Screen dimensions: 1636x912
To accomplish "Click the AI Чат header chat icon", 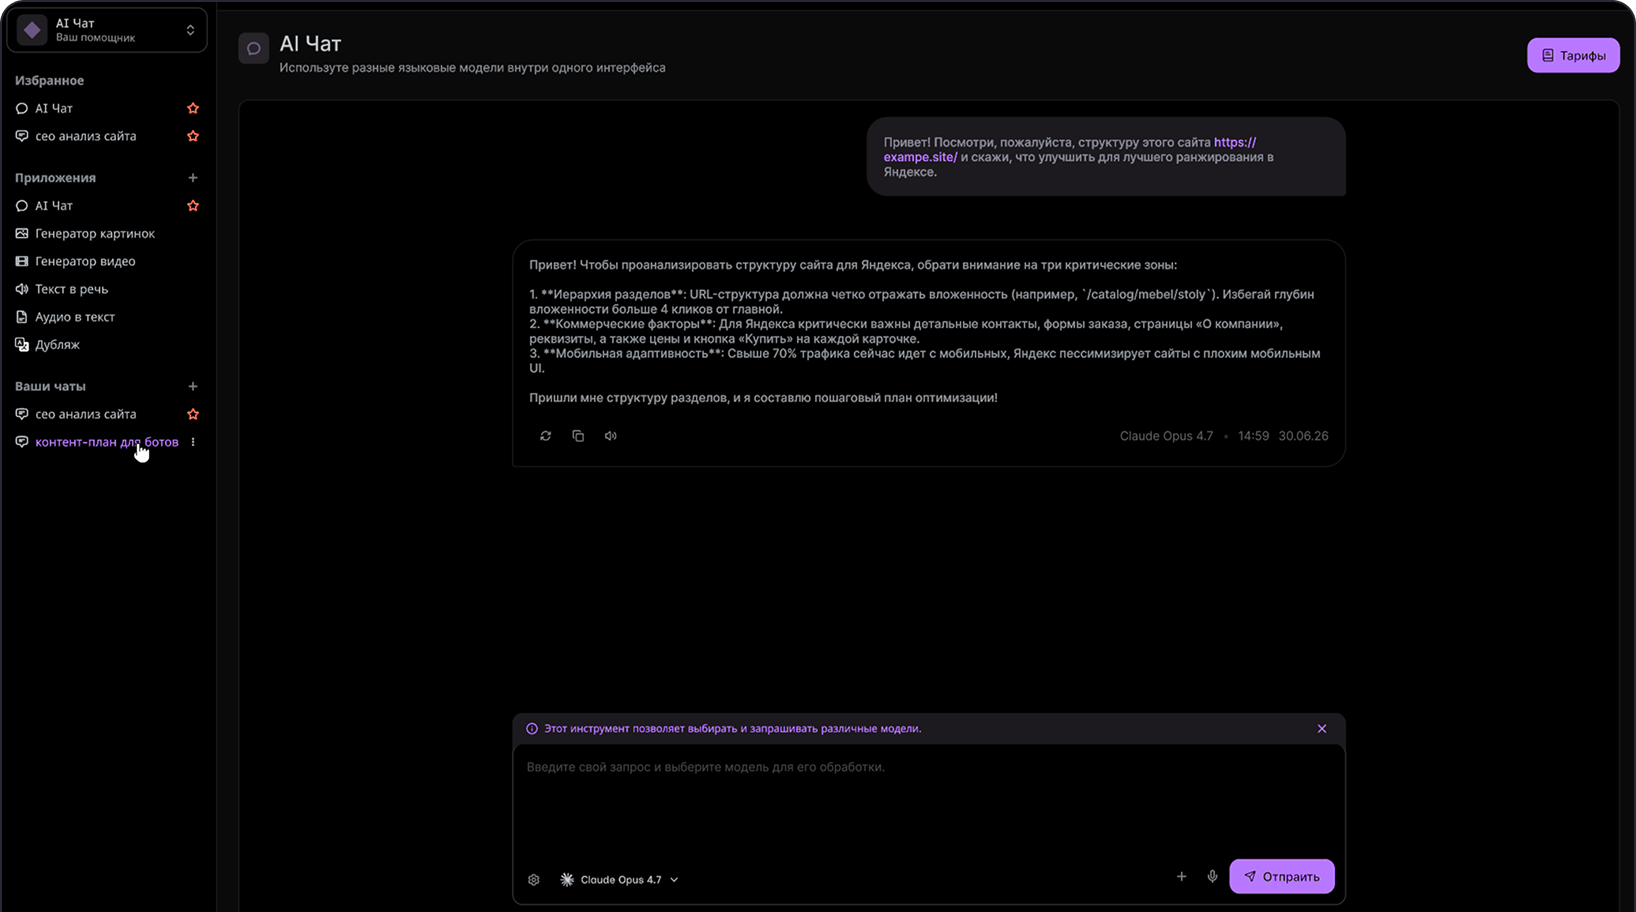I will (254, 48).
